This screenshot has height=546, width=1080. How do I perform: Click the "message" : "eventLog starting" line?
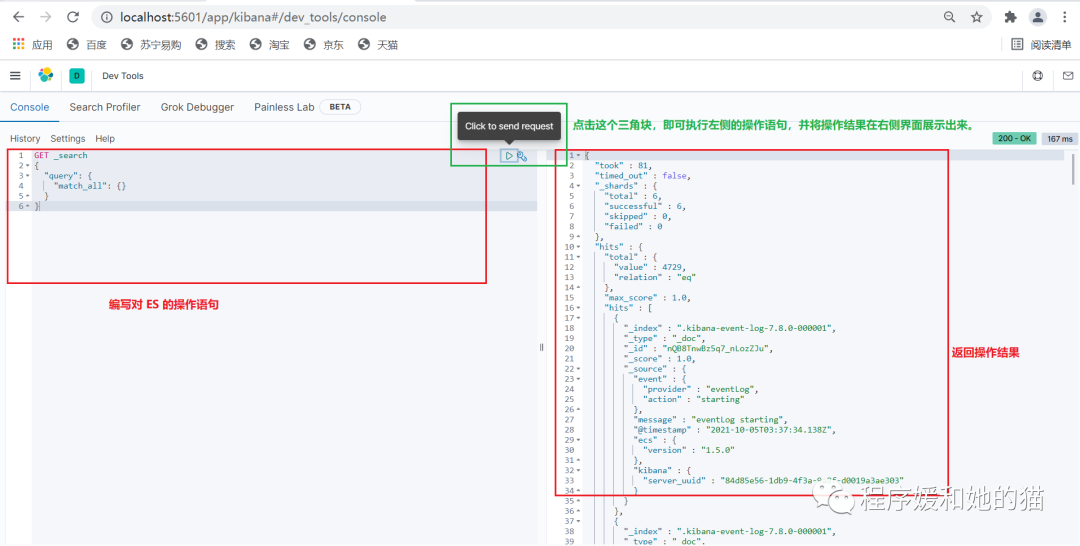tap(710, 419)
